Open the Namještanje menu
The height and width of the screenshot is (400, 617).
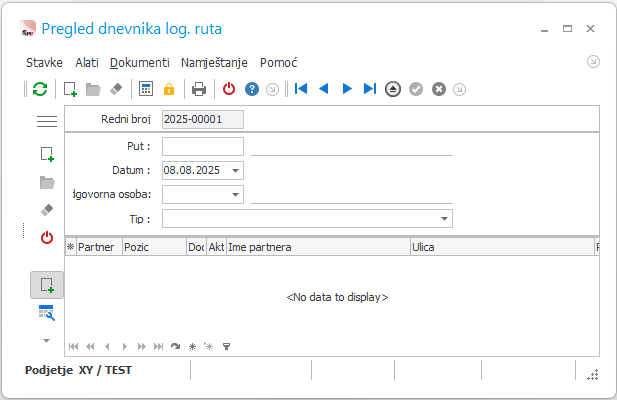(x=214, y=63)
